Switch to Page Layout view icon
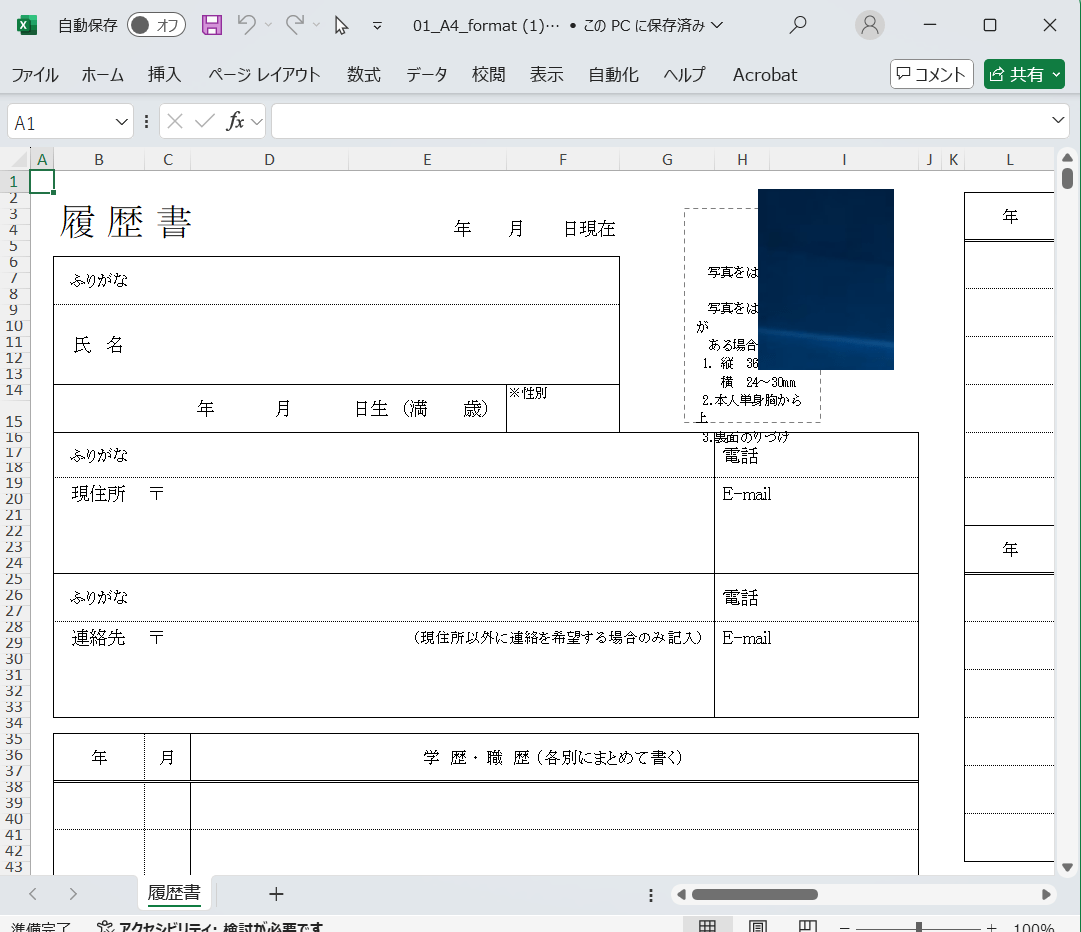 click(758, 926)
